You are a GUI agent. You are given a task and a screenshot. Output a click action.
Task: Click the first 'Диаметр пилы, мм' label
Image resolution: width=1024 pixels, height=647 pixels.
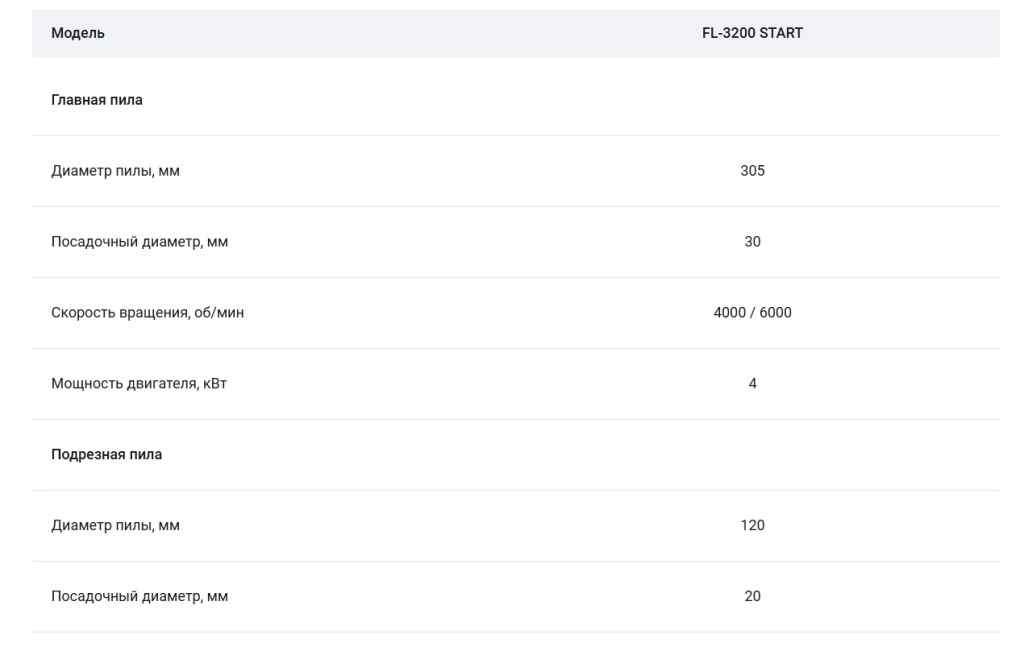point(115,171)
